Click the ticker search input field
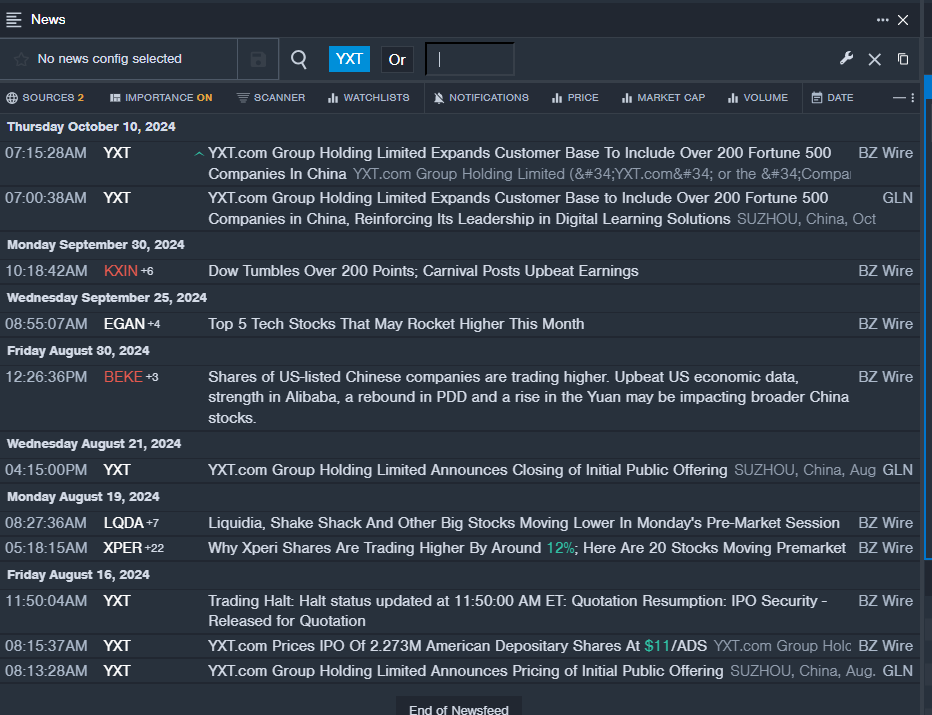The width and height of the screenshot is (932, 715). 470,59
